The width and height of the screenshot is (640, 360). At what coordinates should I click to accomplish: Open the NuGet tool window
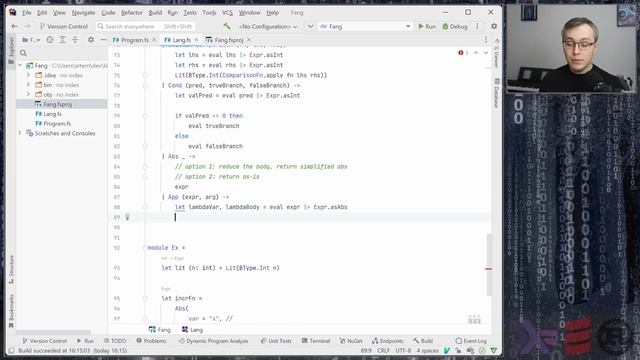click(351, 341)
